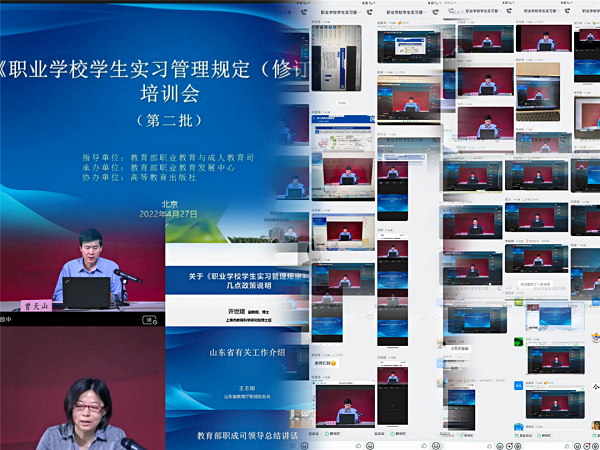Click the danmaku button on speaker video
Image resolution: width=600 pixels, height=450 pixels.
pos(150,321)
